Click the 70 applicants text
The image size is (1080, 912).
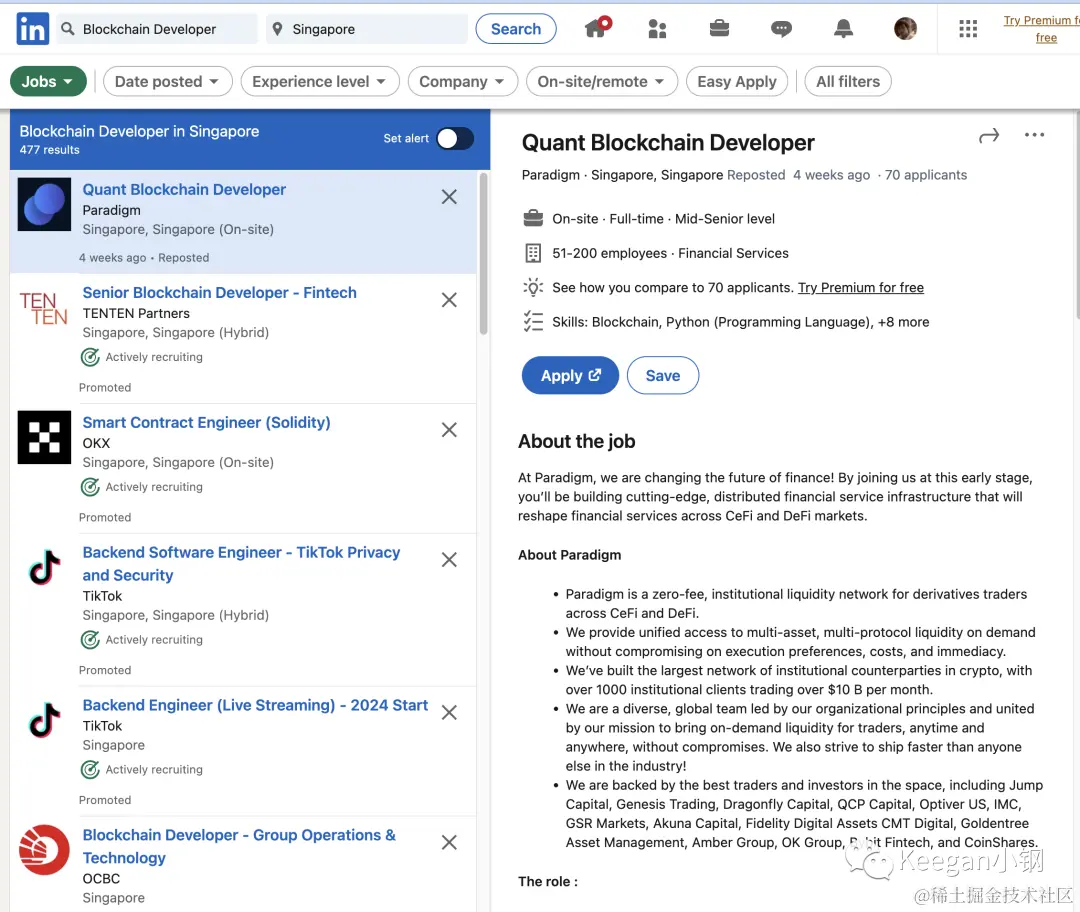click(926, 175)
